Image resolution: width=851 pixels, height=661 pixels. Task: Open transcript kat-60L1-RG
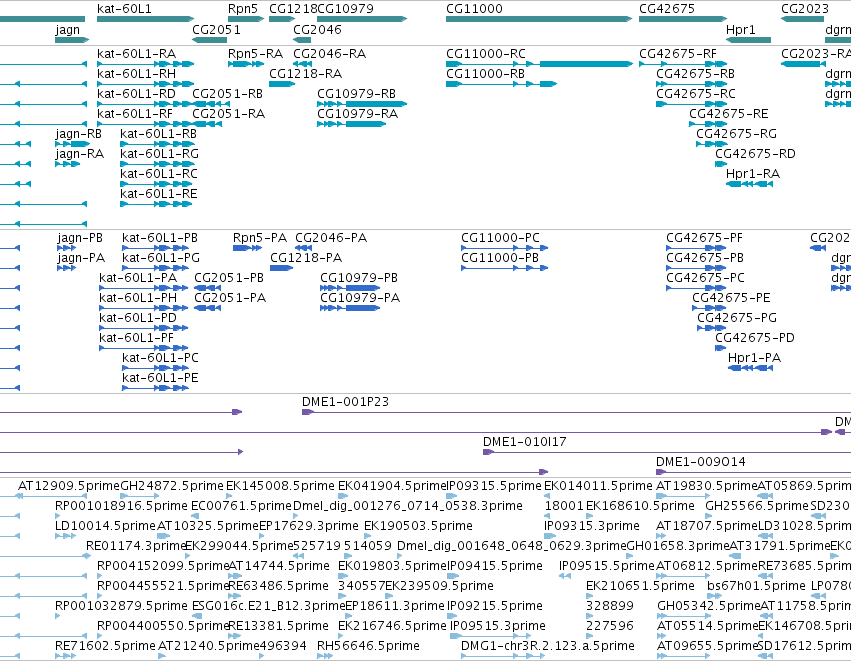pos(160,154)
